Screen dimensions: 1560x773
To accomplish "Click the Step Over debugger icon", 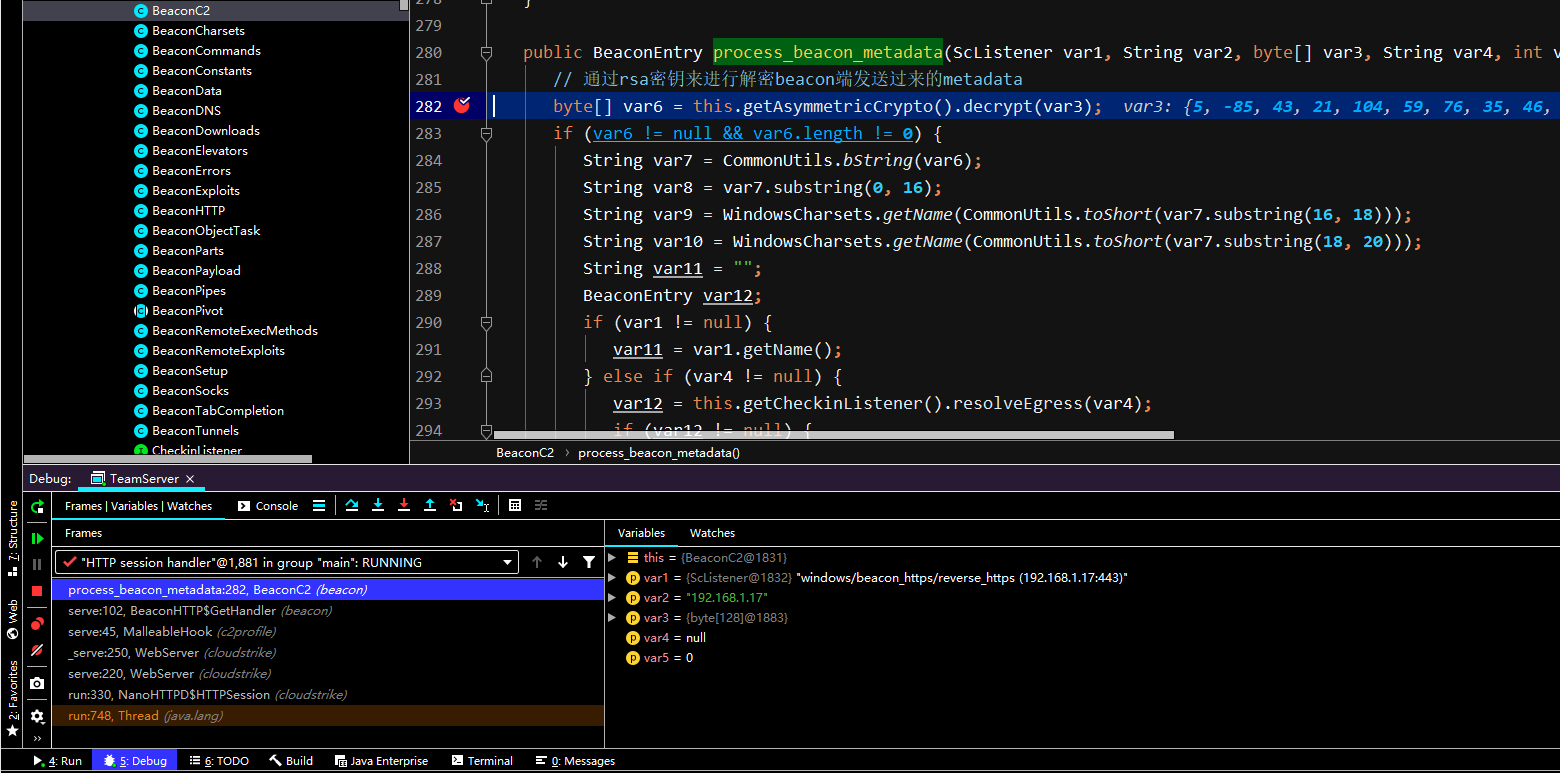I will (x=352, y=505).
